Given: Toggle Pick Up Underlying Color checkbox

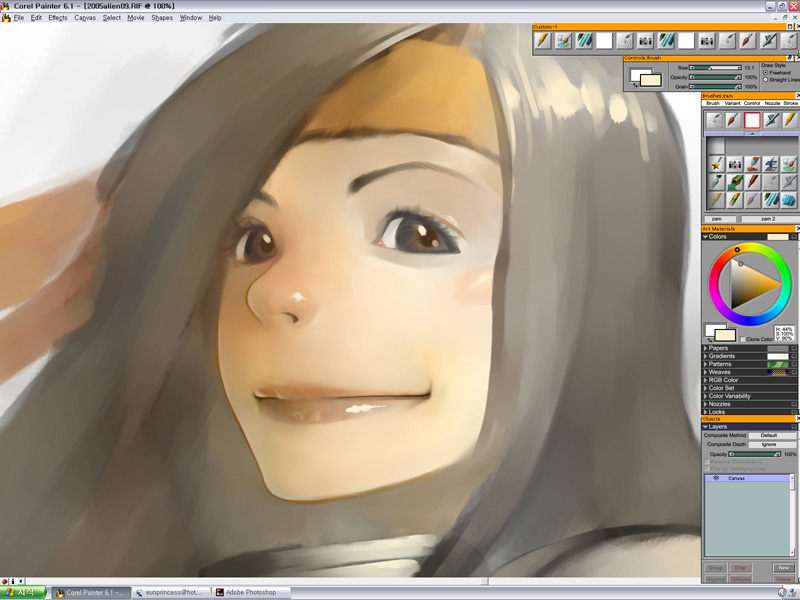Looking at the screenshot, I should click(x=707, y=469).
